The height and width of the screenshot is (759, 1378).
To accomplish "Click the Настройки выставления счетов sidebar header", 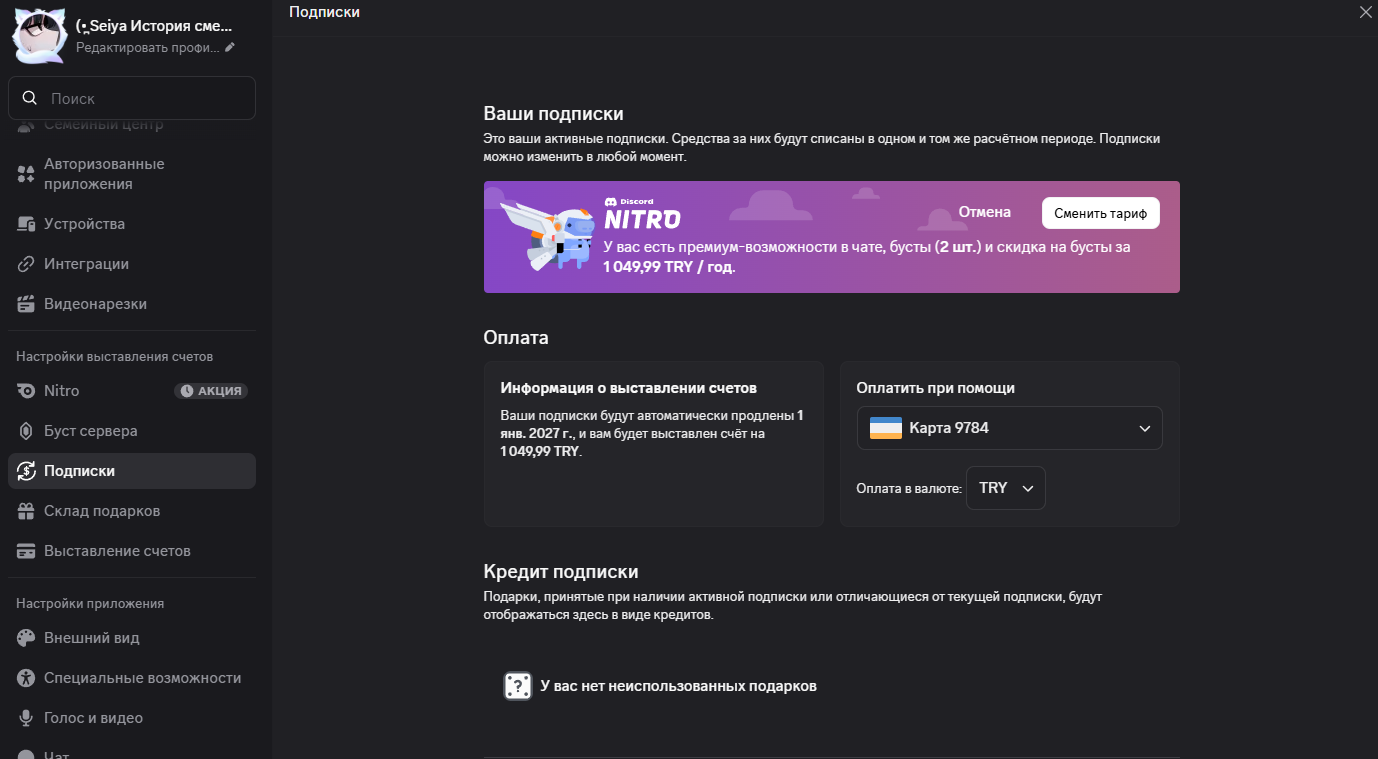I will [115, 357].
